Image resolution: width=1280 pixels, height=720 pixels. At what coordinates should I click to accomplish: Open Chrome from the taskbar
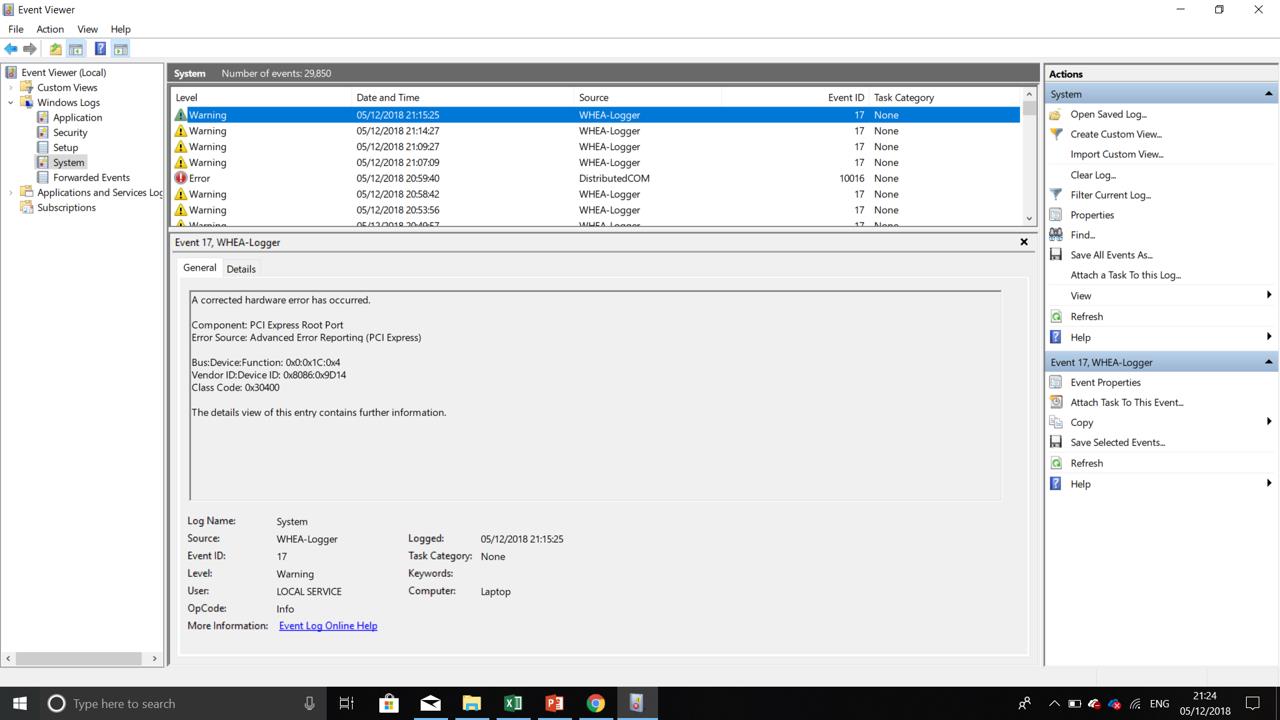[595, 703]
